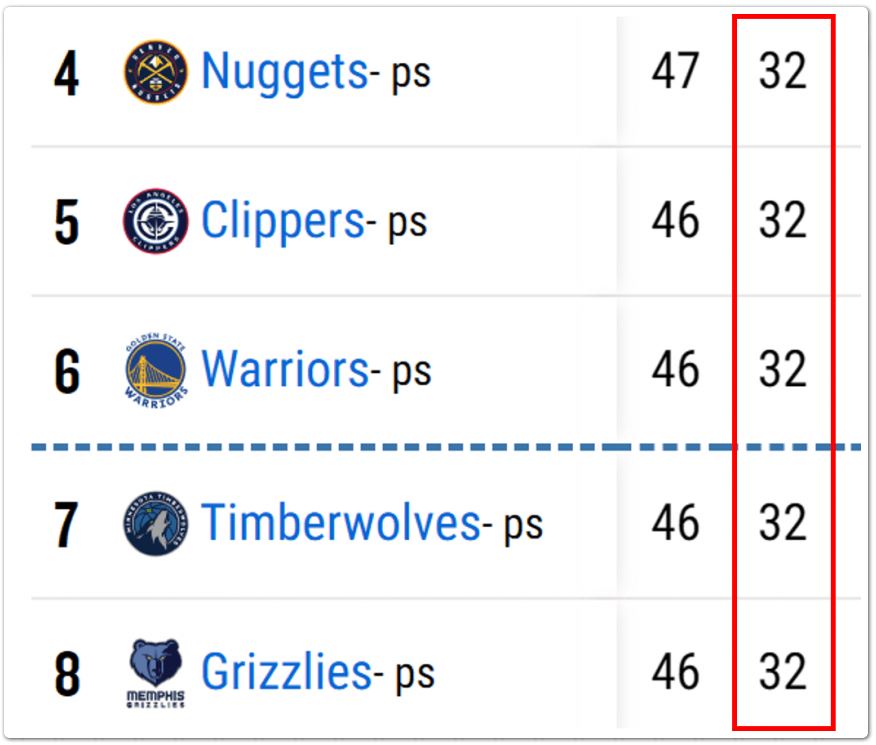This screenshot has height=745, width=876.
Task: Click the rank number 7
Action: (x=66, y=524)
